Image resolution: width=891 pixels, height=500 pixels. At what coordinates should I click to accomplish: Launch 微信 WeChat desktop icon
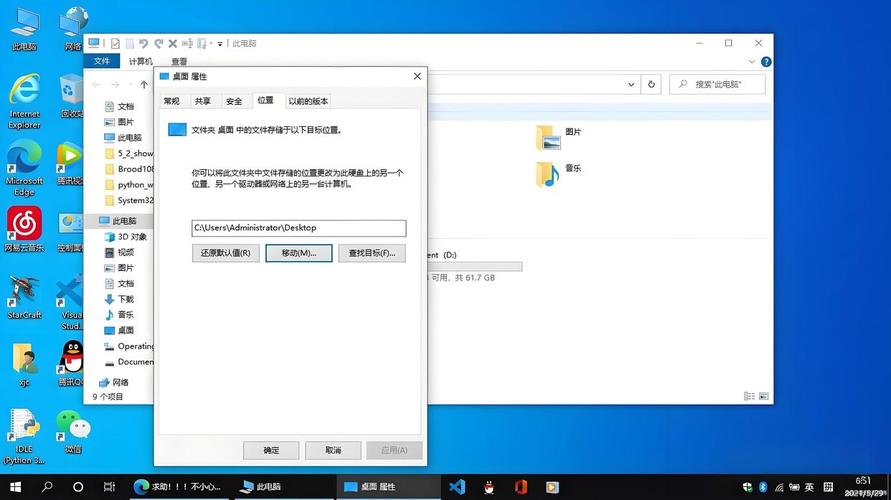point(73,432)
